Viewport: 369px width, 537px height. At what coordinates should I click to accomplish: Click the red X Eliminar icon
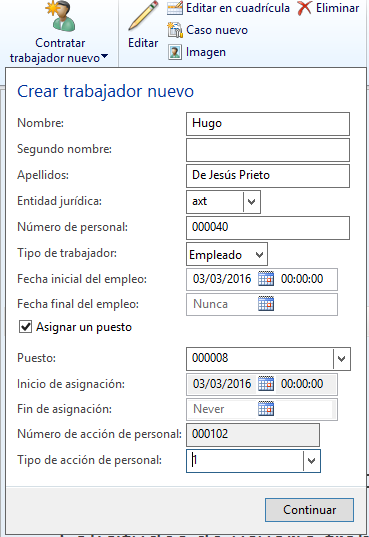304,8
